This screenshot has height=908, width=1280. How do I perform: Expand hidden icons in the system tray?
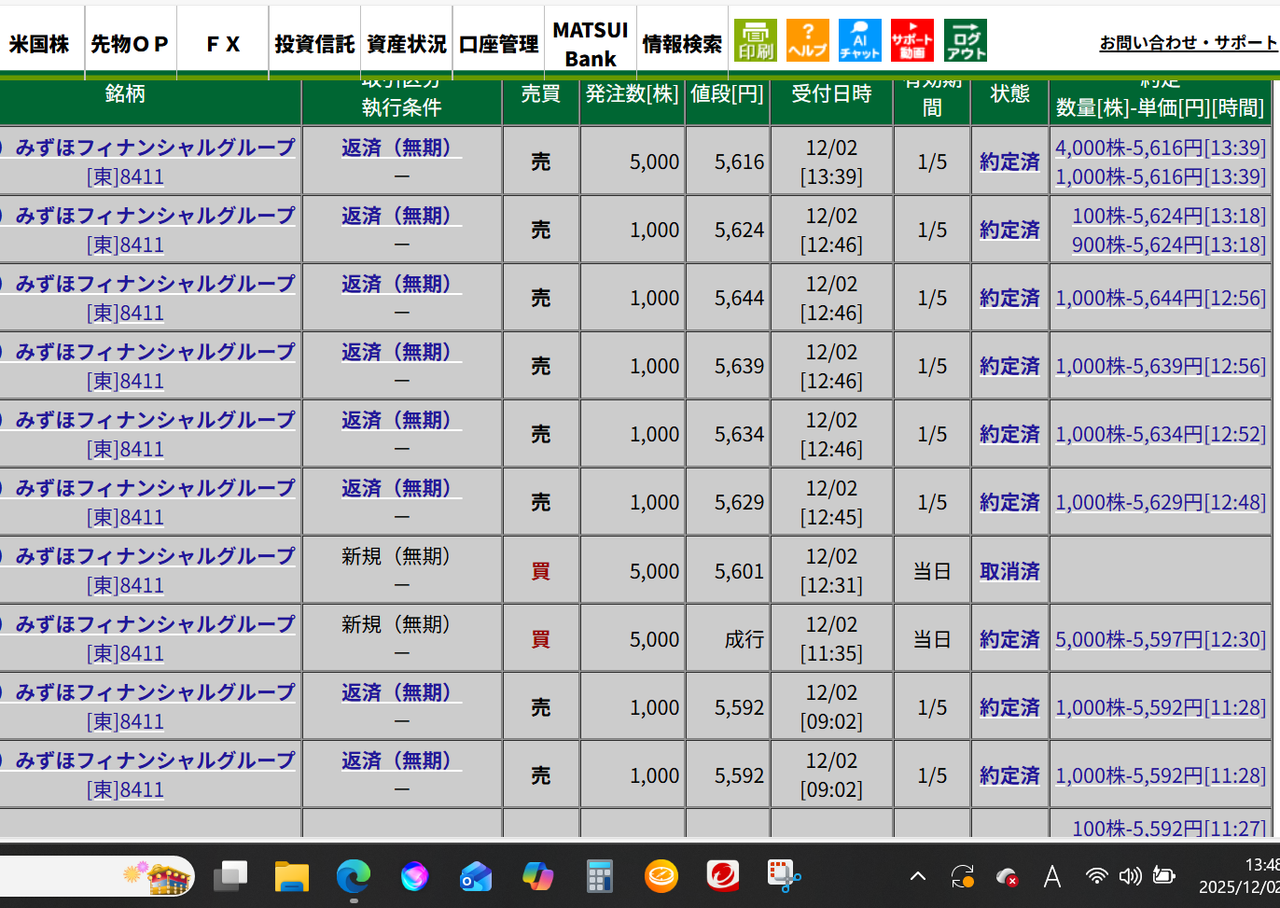[916, 877]
